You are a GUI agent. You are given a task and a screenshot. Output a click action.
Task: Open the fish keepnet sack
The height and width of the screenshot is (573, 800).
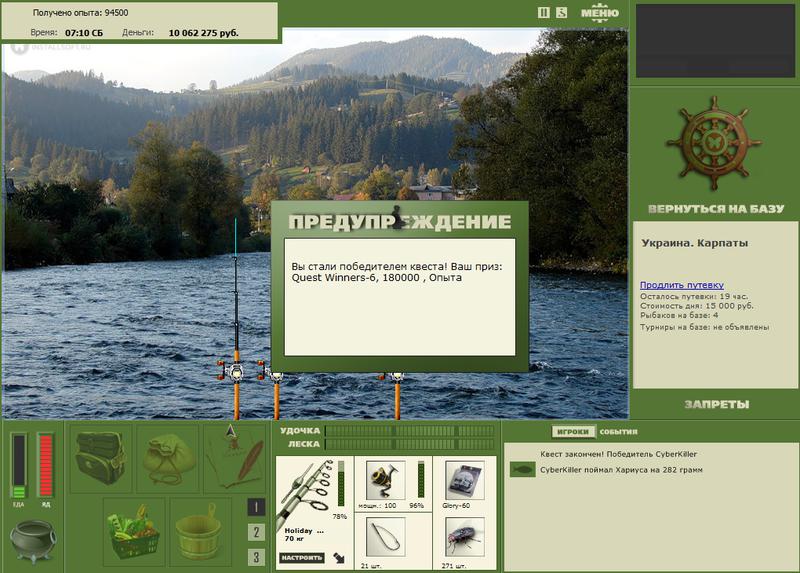[x=168, y=459]
